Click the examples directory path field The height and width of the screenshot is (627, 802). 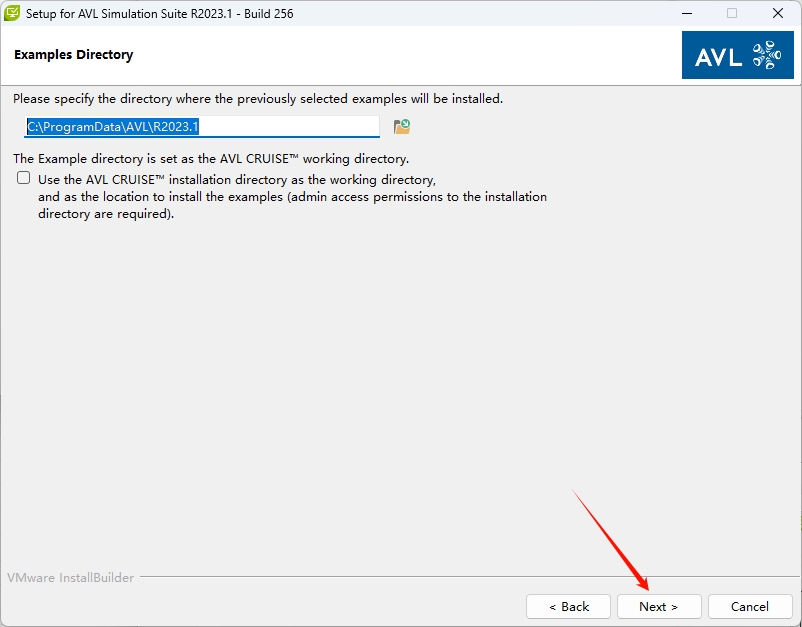coord(202,127)
